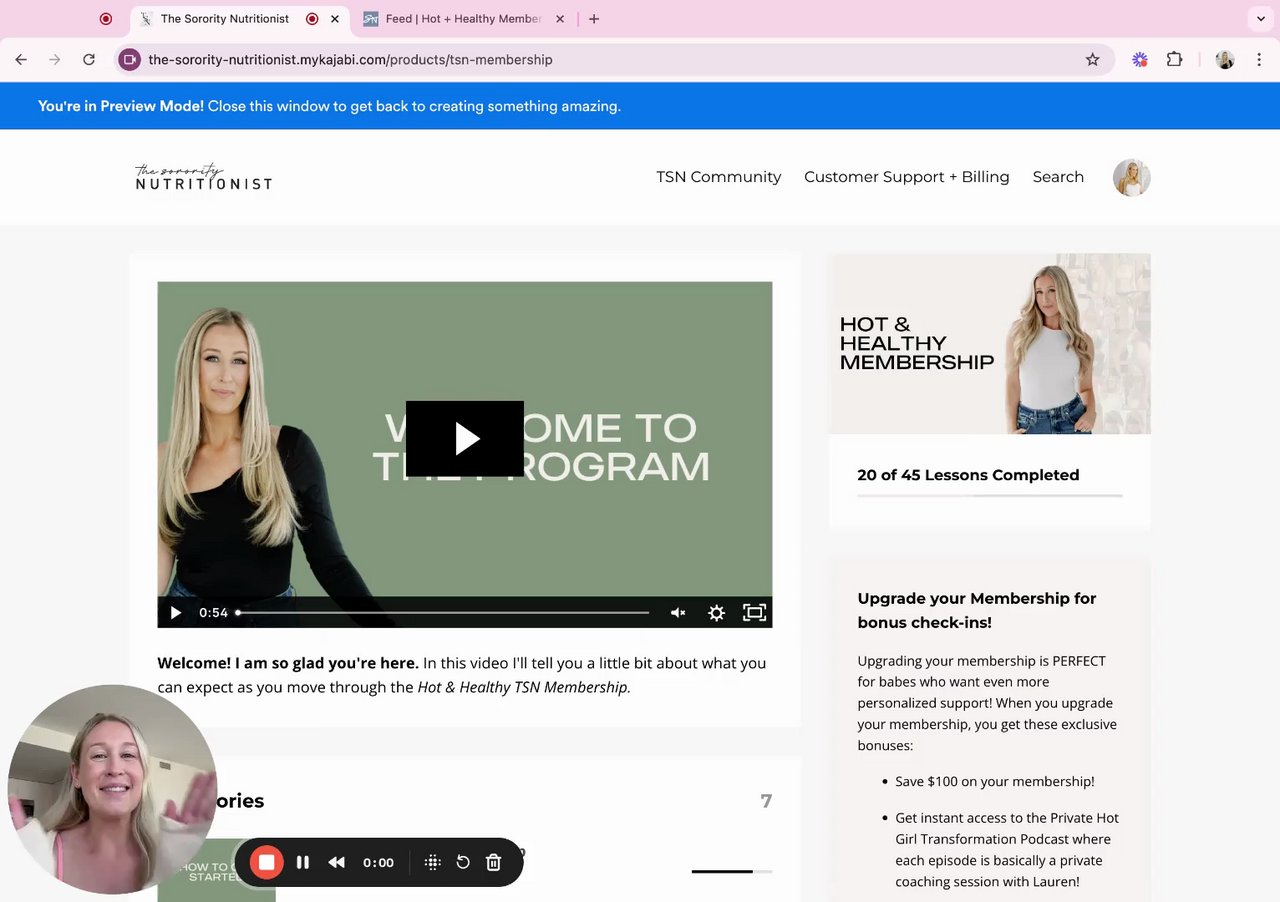This screenshot has height=902, width=1280.
Task: Unmute the video with the speaker icon
Action: point(678,613)
